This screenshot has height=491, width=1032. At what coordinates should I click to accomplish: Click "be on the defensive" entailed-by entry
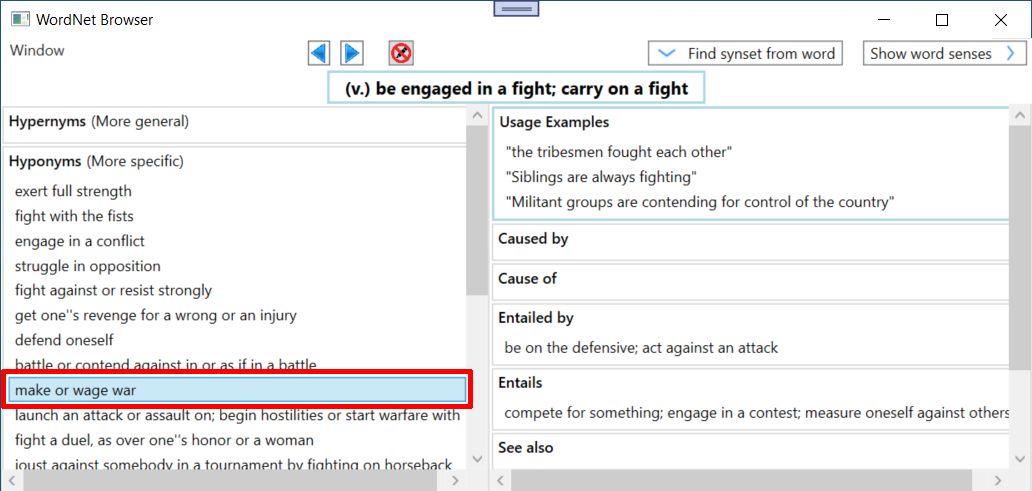[641, 348]
